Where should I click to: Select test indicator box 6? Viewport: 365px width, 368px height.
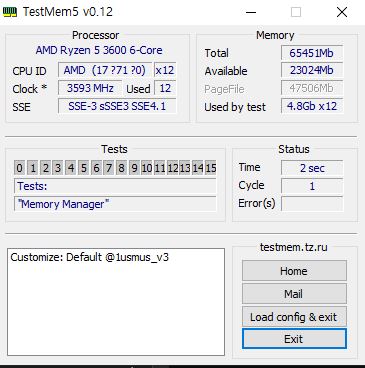96,168
